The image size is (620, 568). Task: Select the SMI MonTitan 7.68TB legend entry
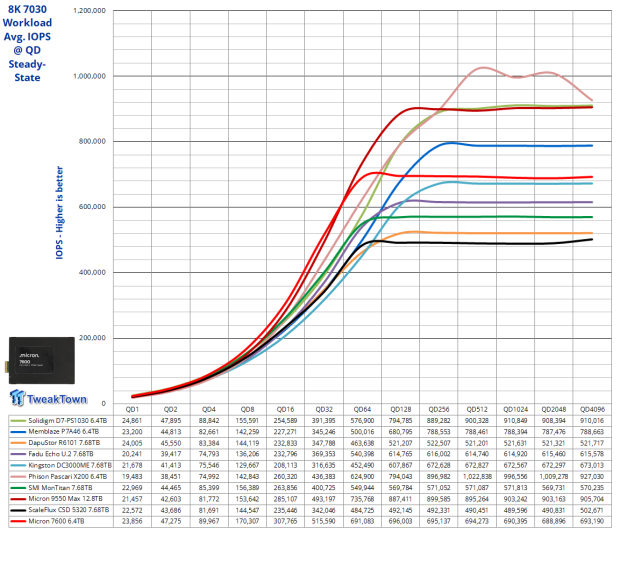point(60,488)
